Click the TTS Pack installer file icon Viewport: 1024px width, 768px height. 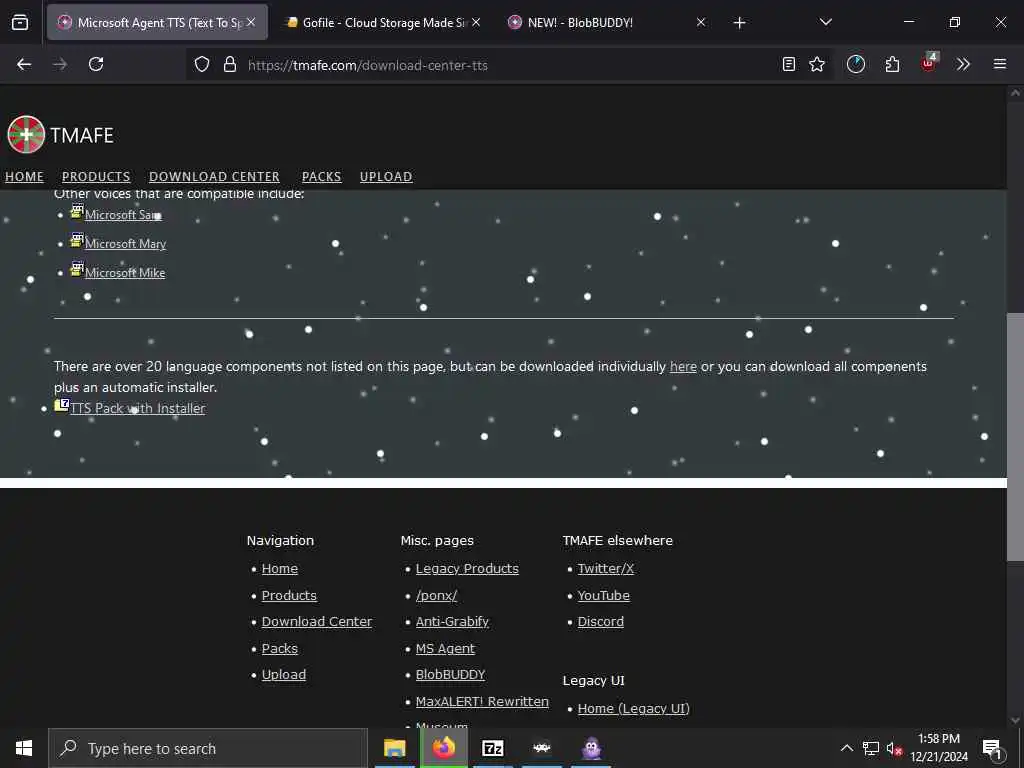[61, 405]
